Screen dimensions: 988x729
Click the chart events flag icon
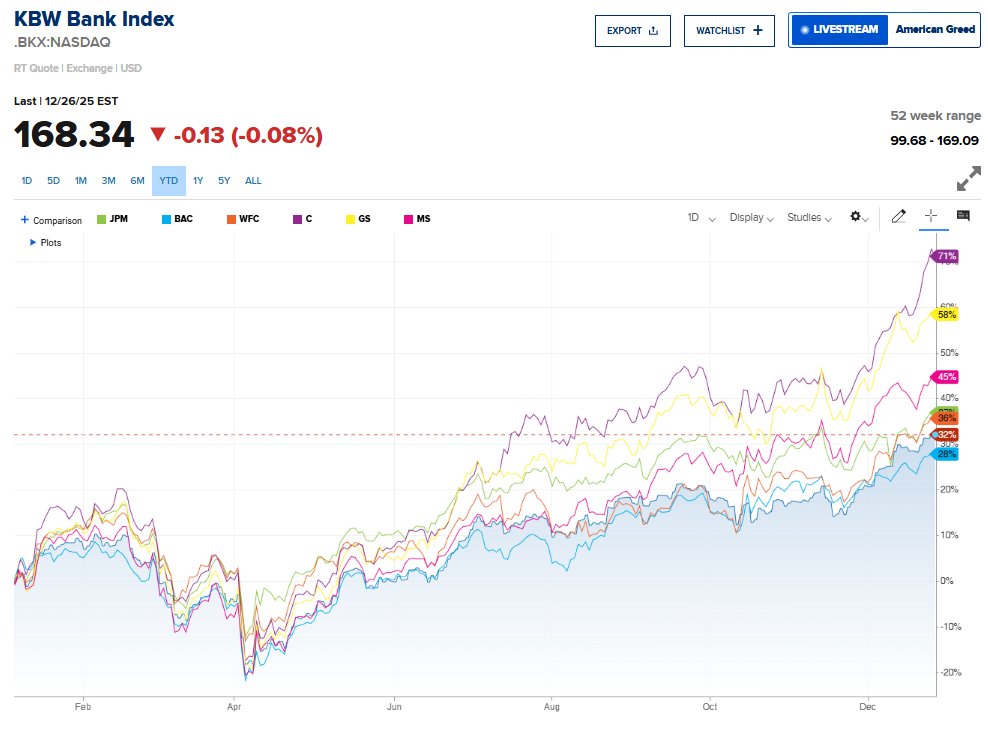[x=963, y=216]
